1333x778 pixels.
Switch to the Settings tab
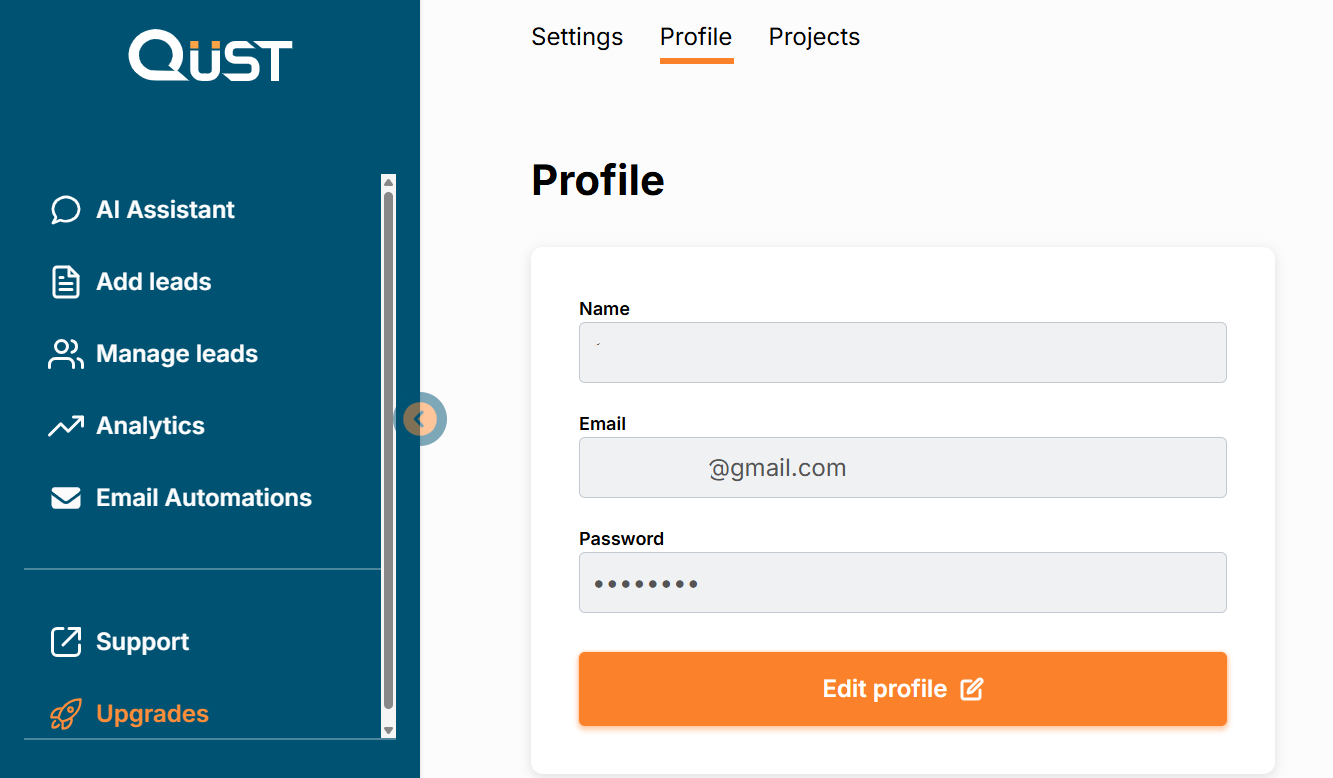pyautogui.click(x=577, y=37)
